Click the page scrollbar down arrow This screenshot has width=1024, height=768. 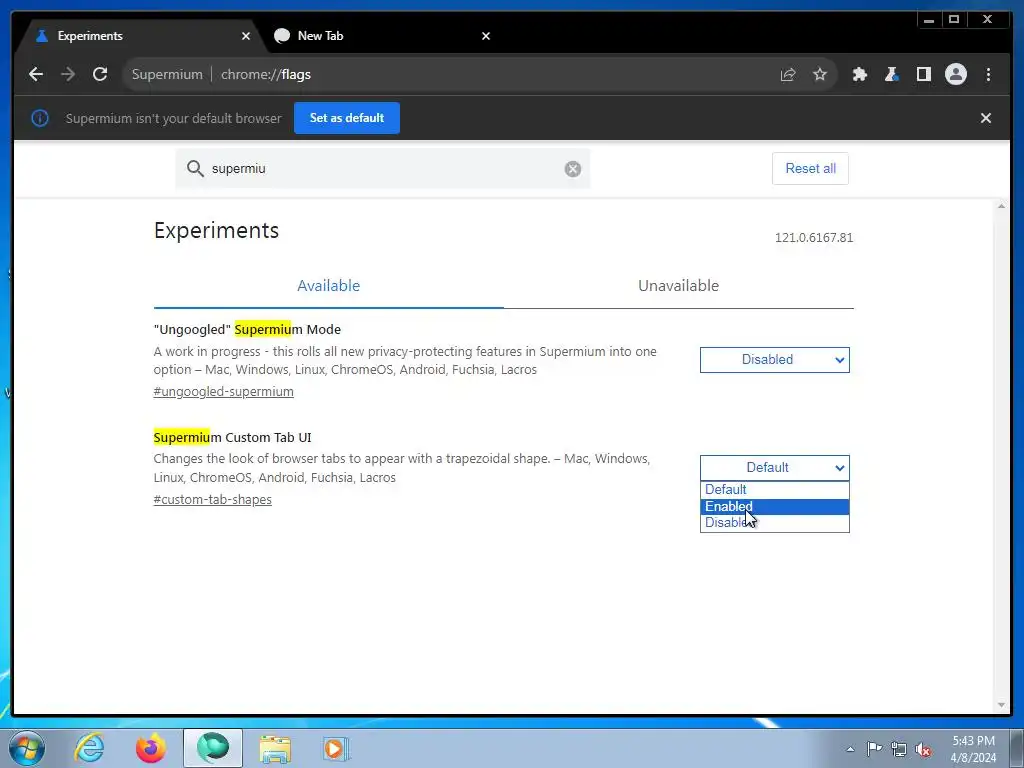click(x=1001, y=705)
